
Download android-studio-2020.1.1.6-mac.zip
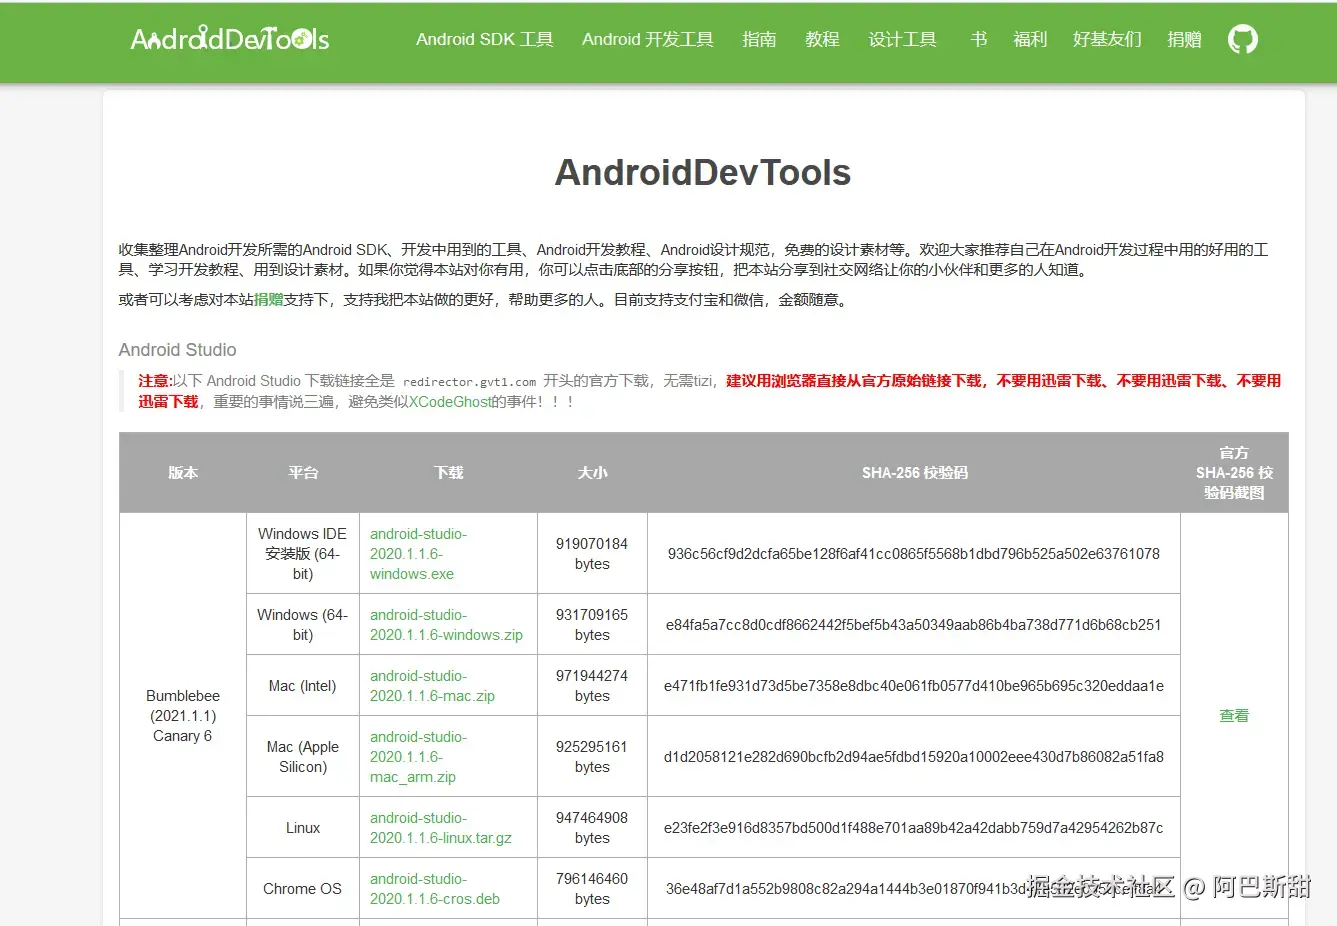432,686
